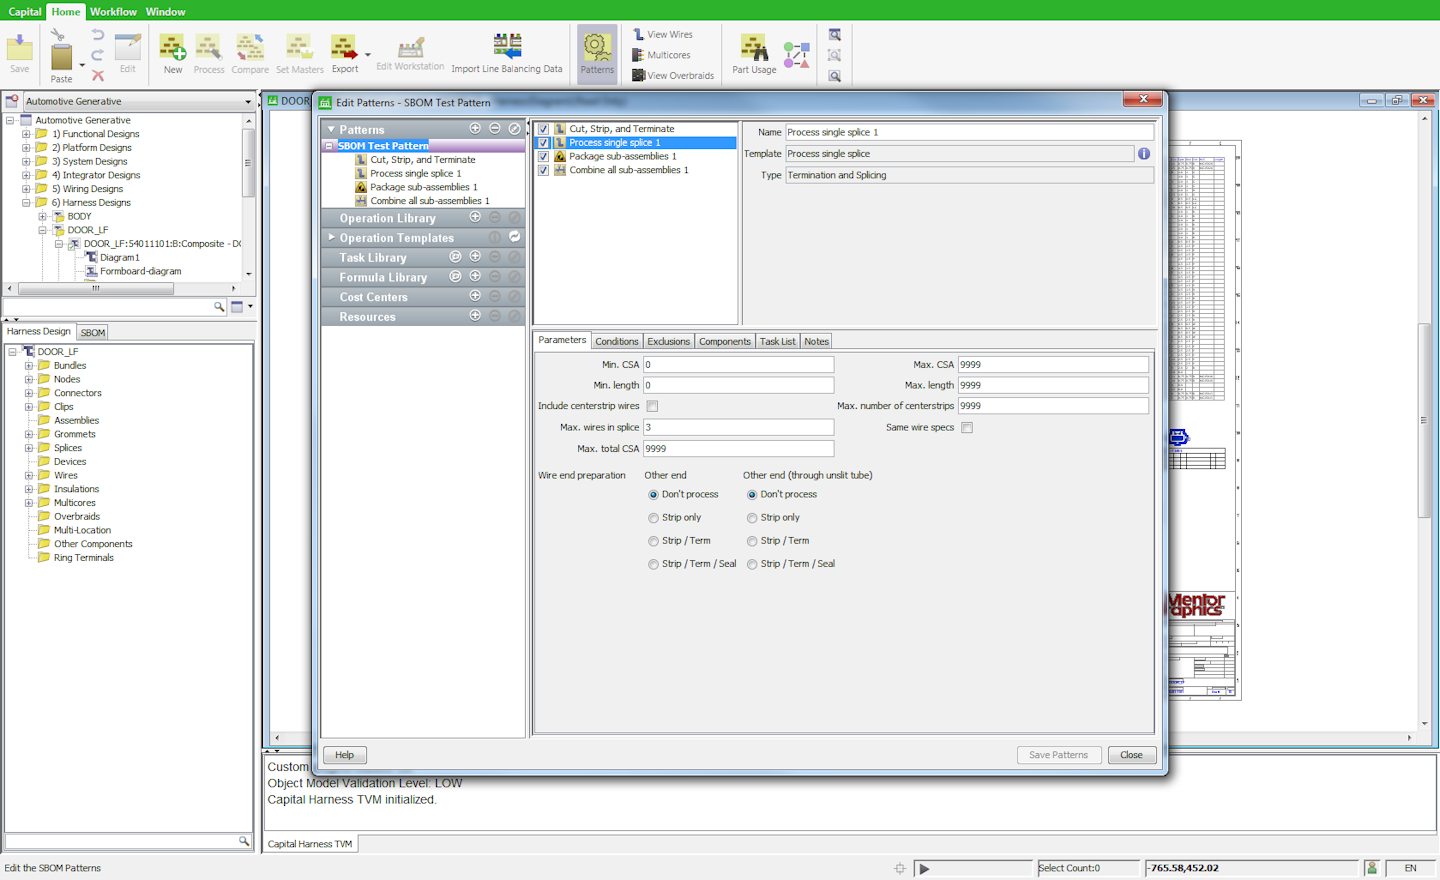The image size is (1440, 880).
Task: Click the Save Patterns button
Action: pyautogui.click(x=1059, y=755)
